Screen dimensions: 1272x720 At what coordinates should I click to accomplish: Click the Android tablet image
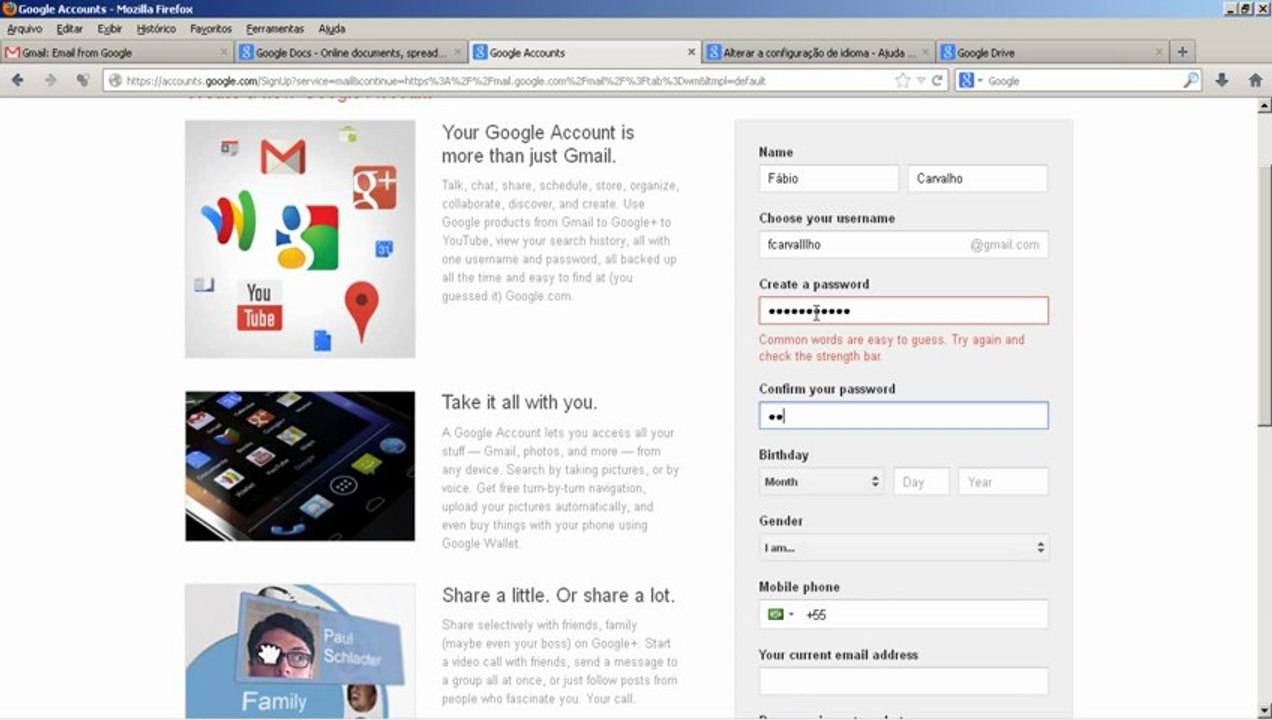pos(300,466)
